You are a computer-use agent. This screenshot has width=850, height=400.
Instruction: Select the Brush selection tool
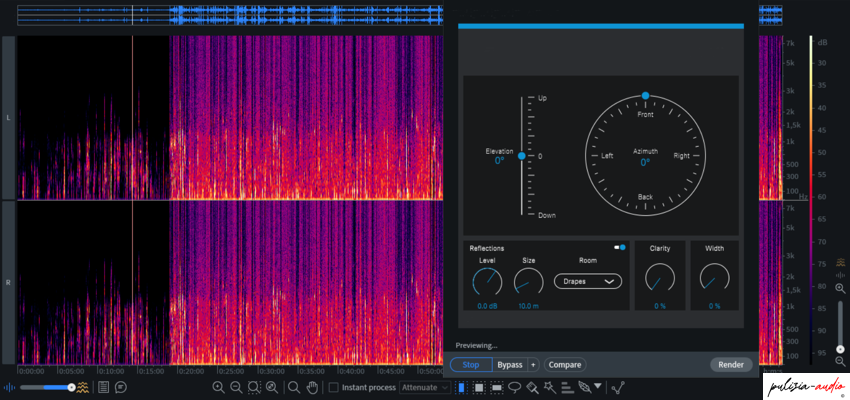(532, 388)
